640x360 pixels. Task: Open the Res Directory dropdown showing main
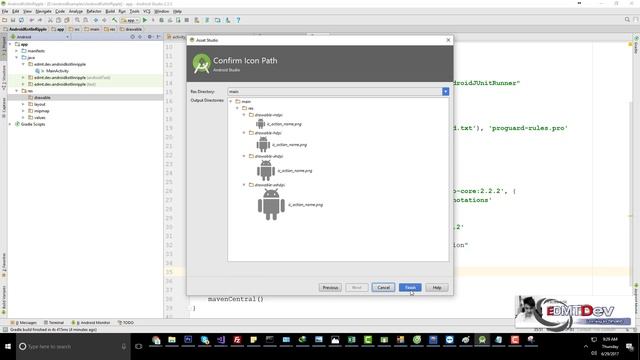click(x=445, y=91)
